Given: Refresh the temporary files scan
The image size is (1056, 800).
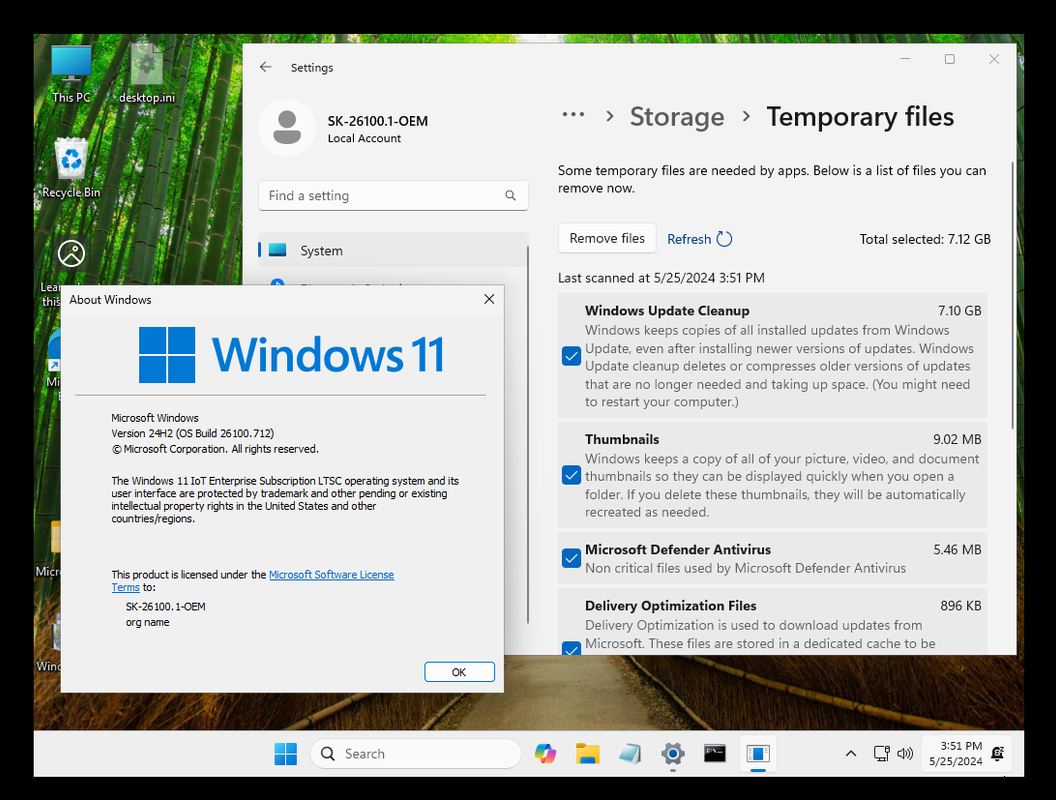Looking at the screenshot, I should pos(699,239).
